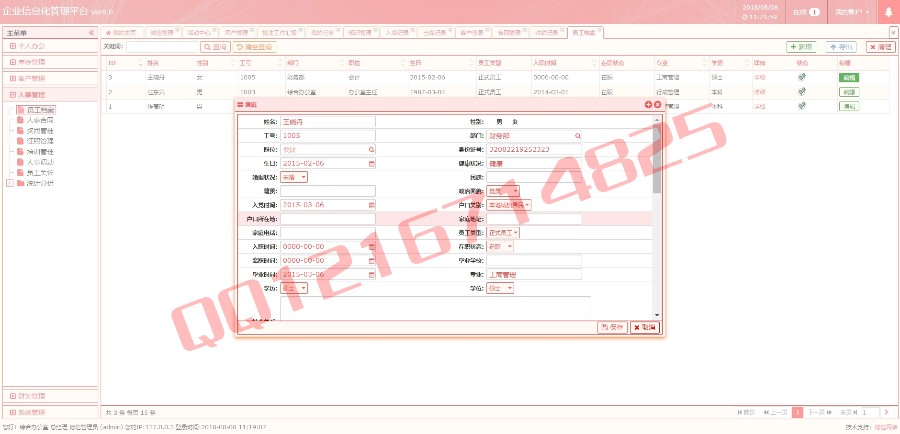The height and width of the screenshot is (434, 900).
Task: Open the 详细 link in the 工号 1005 row
Action: [x=759, y=77]
